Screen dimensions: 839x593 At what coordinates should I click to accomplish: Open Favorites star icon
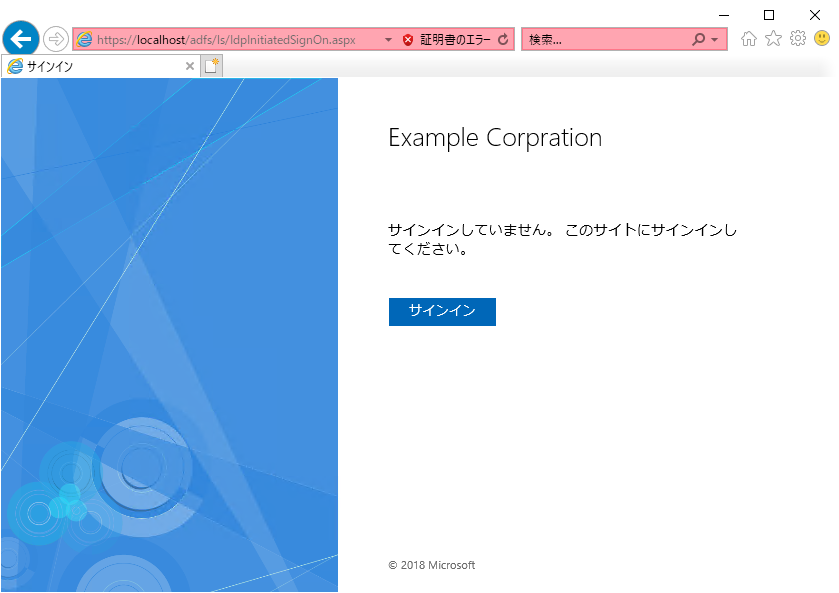(x=773, y=39)
